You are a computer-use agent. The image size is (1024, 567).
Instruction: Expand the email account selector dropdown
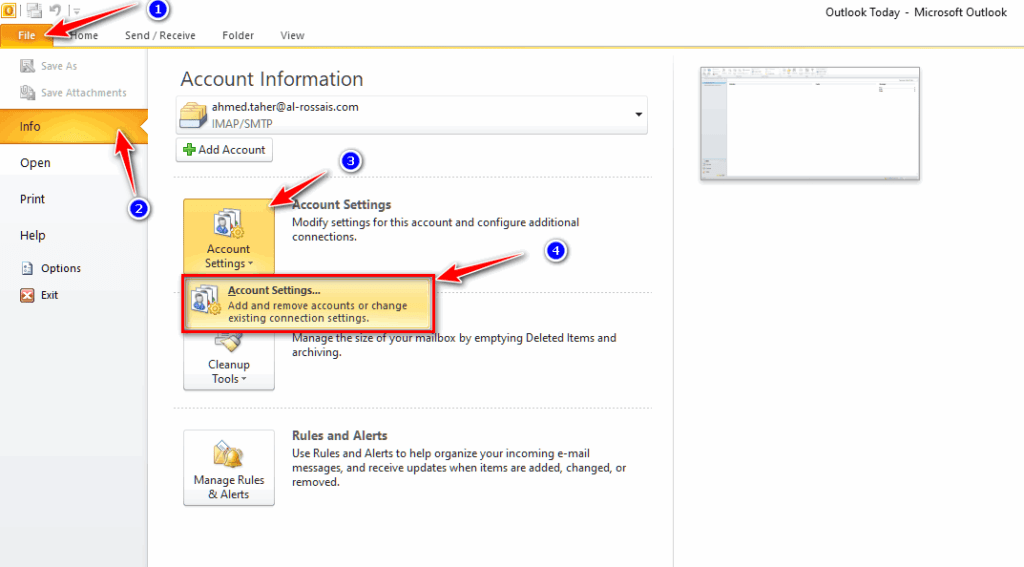pyautogui.click(x=638, y=115)
